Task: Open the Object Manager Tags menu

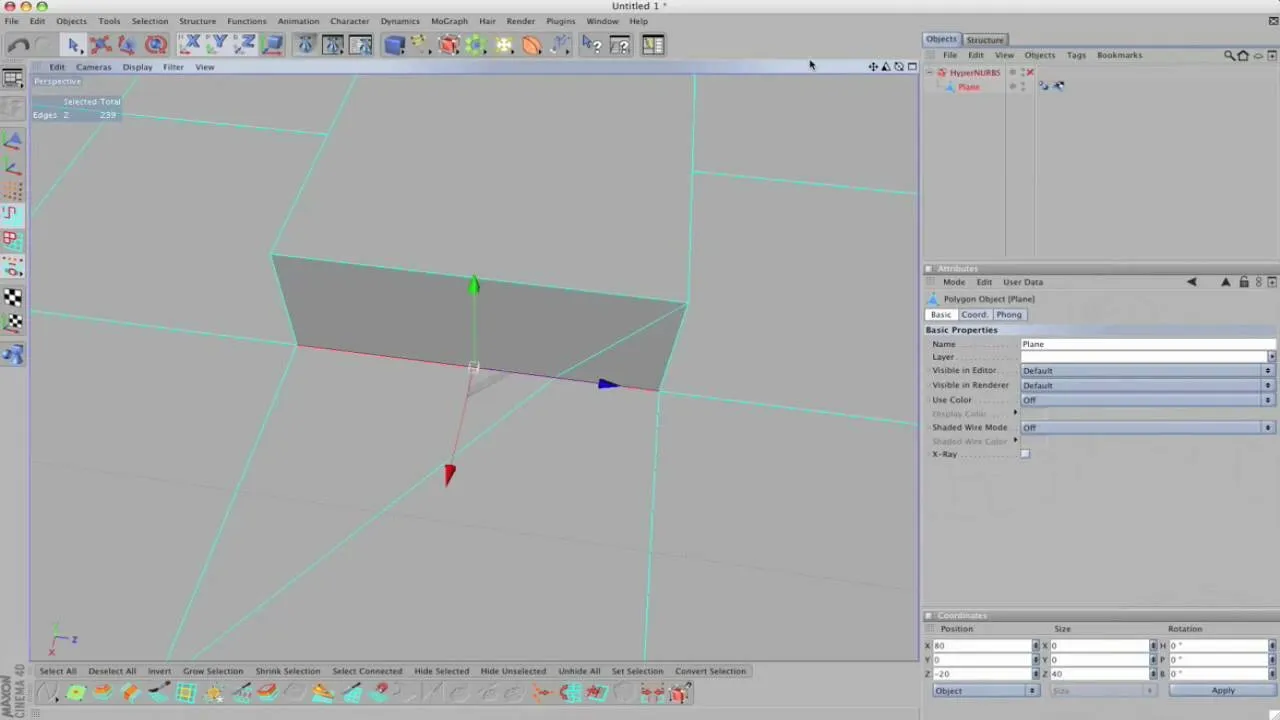Action: pyautogui.click(x=1076, y=55)
